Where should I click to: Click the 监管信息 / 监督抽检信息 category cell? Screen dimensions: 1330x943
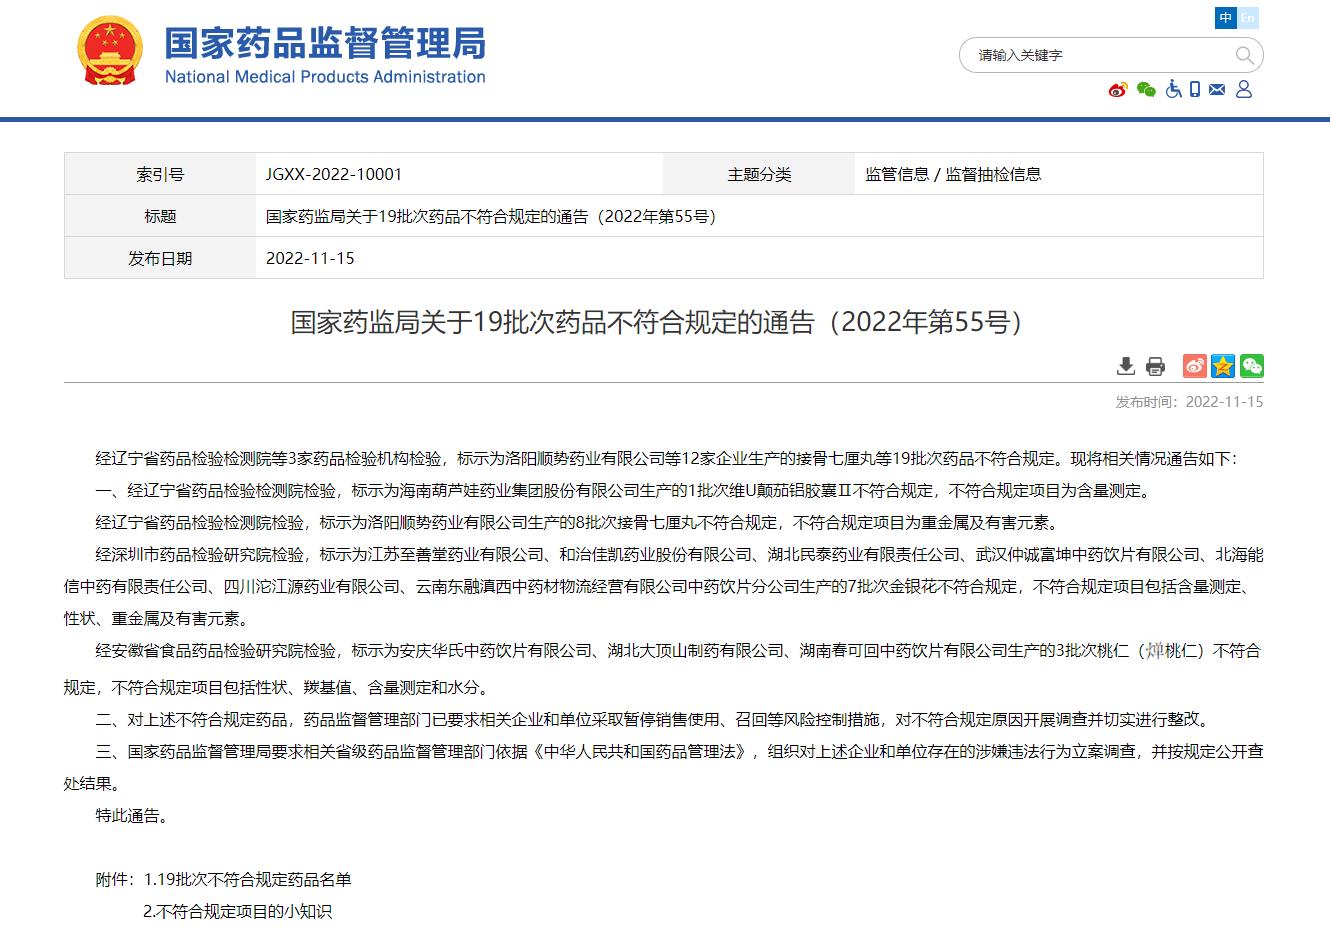953,174
